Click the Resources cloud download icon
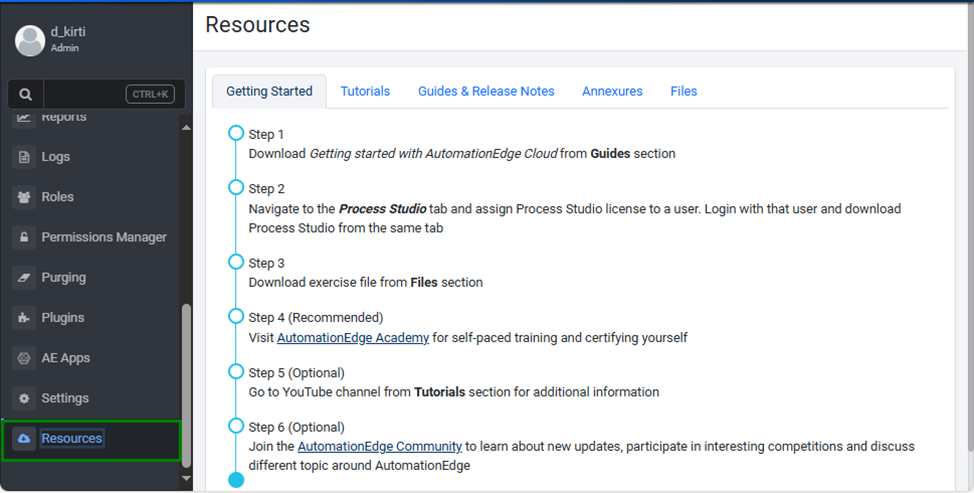 pyautogui.click(x=24, y=439)
